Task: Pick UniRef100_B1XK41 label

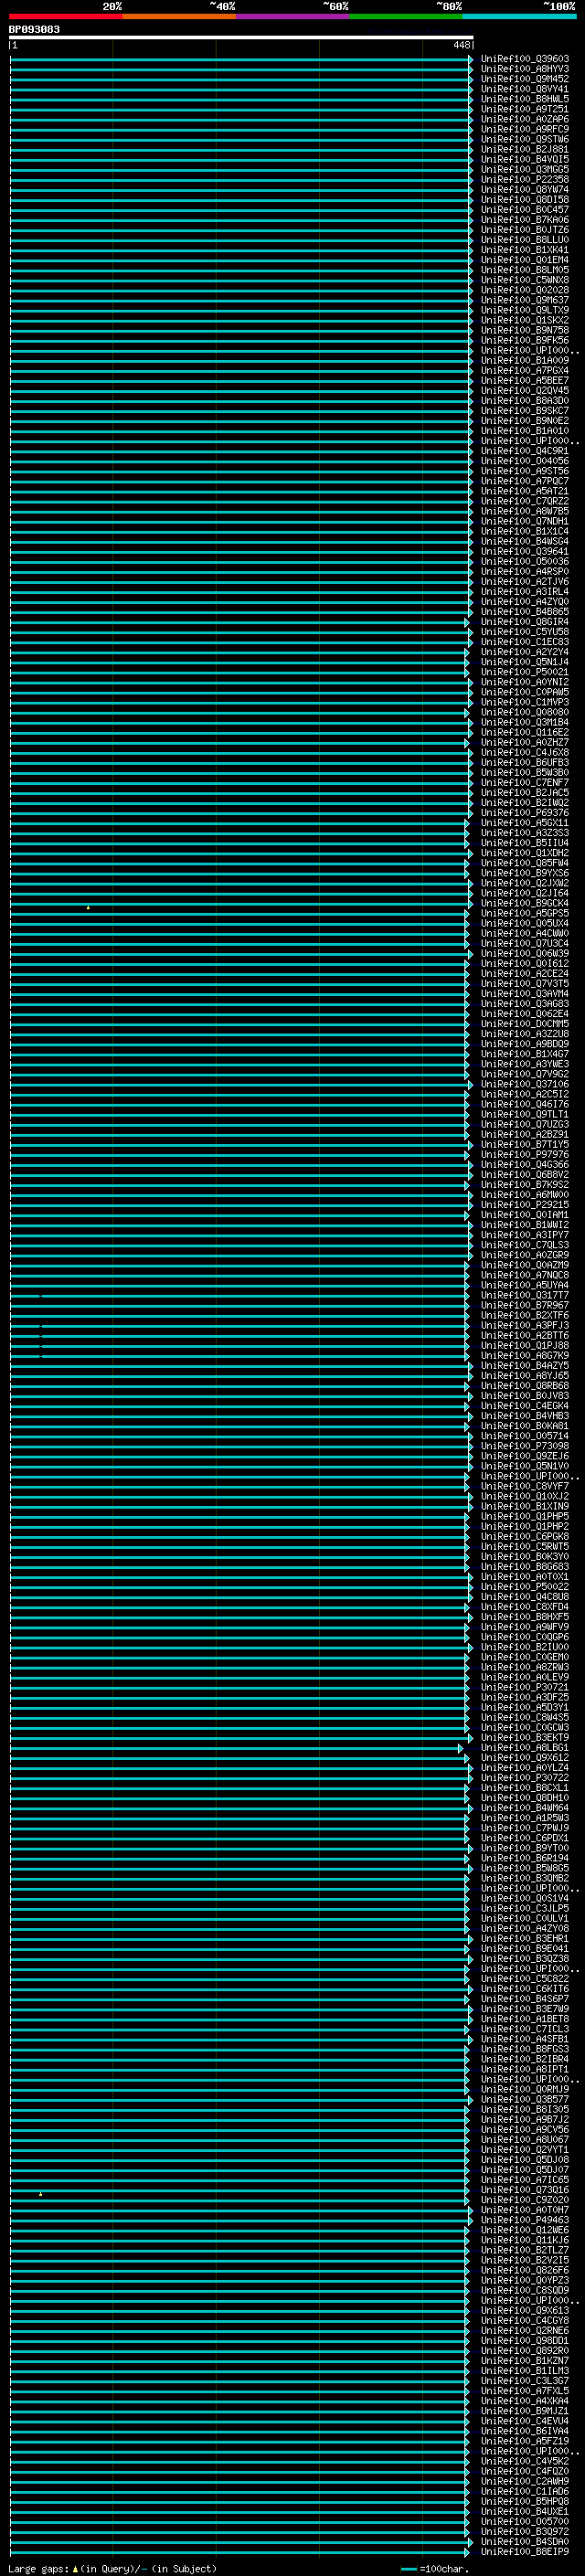Action: click(525, 250)
